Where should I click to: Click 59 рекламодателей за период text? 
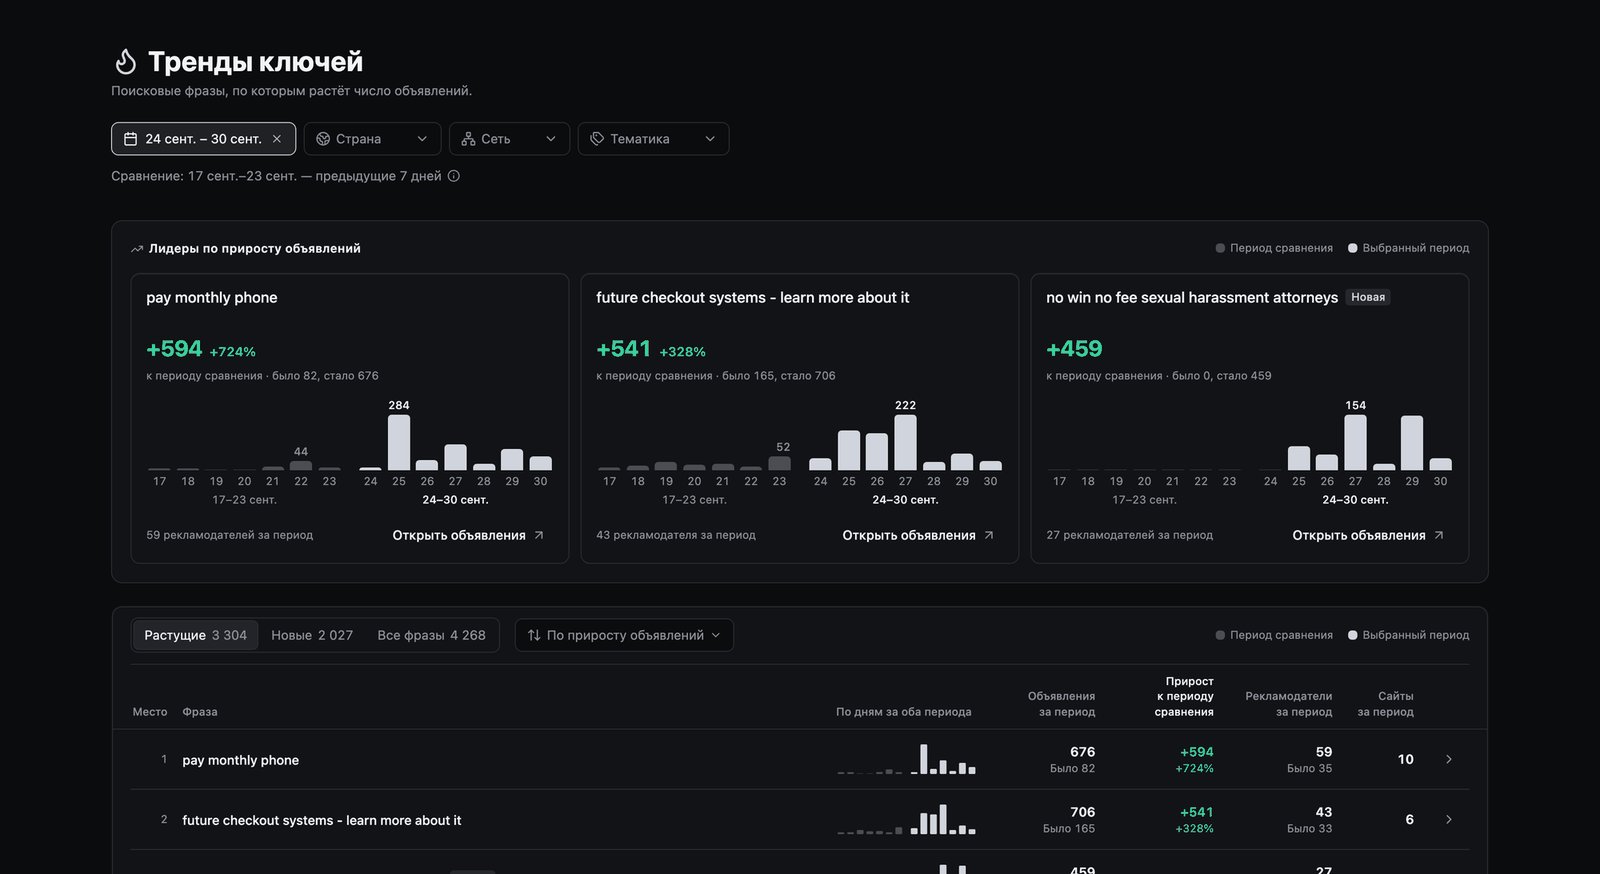[x=229, y=535]
